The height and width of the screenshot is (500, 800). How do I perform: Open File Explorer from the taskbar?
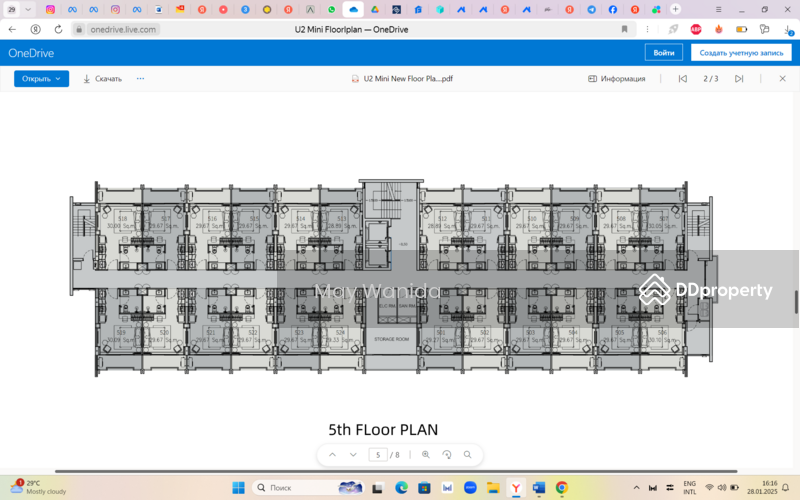(493, 488)
